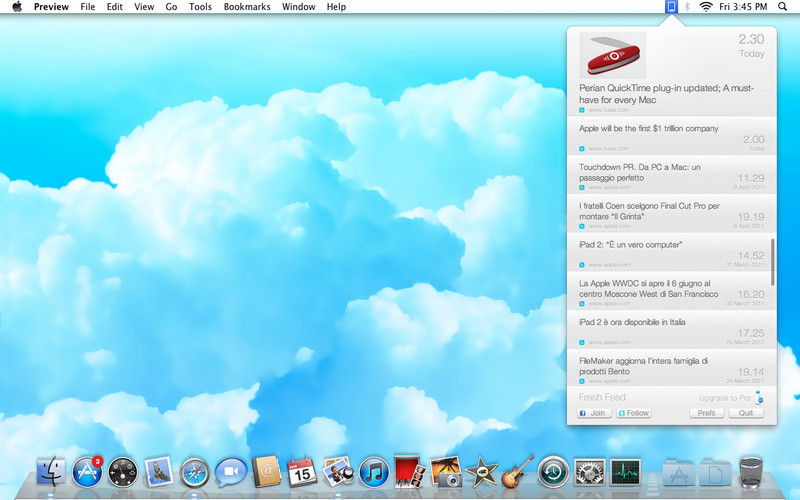Click the Swiss knife article thumbnail
The height and width of the screenshot is (500, 800).
click(x=612, y=55)
